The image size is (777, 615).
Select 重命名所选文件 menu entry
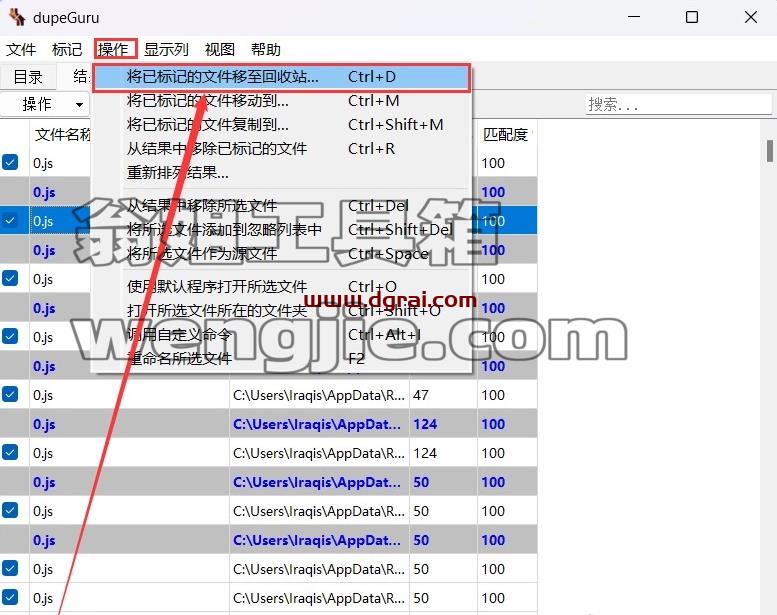(281, 358)
